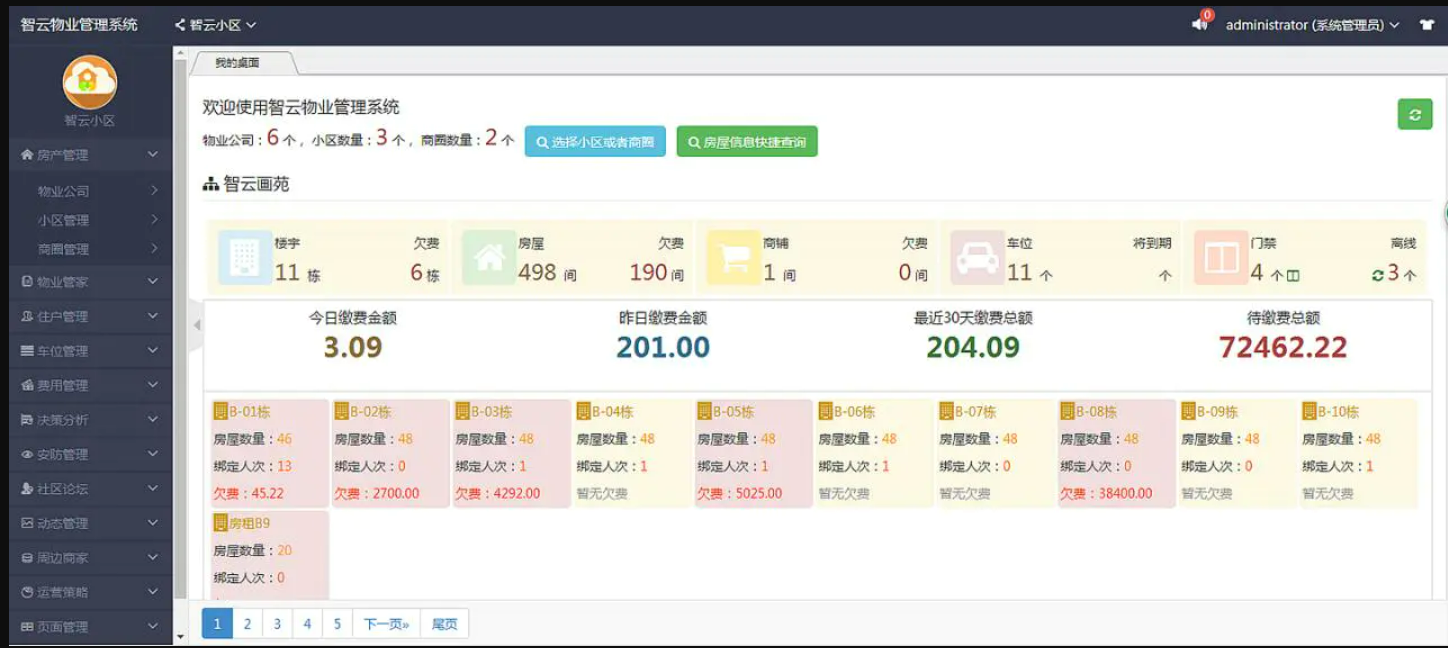Image resolution: width=1448 pixels, height=648 pixels.
Task: Select the 我的桌面 tab
Action: [240, 62]
